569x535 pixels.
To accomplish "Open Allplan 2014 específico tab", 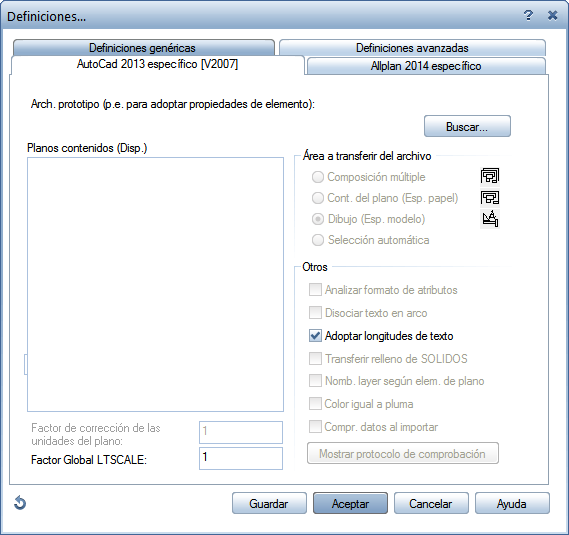I will click(426, 66).
